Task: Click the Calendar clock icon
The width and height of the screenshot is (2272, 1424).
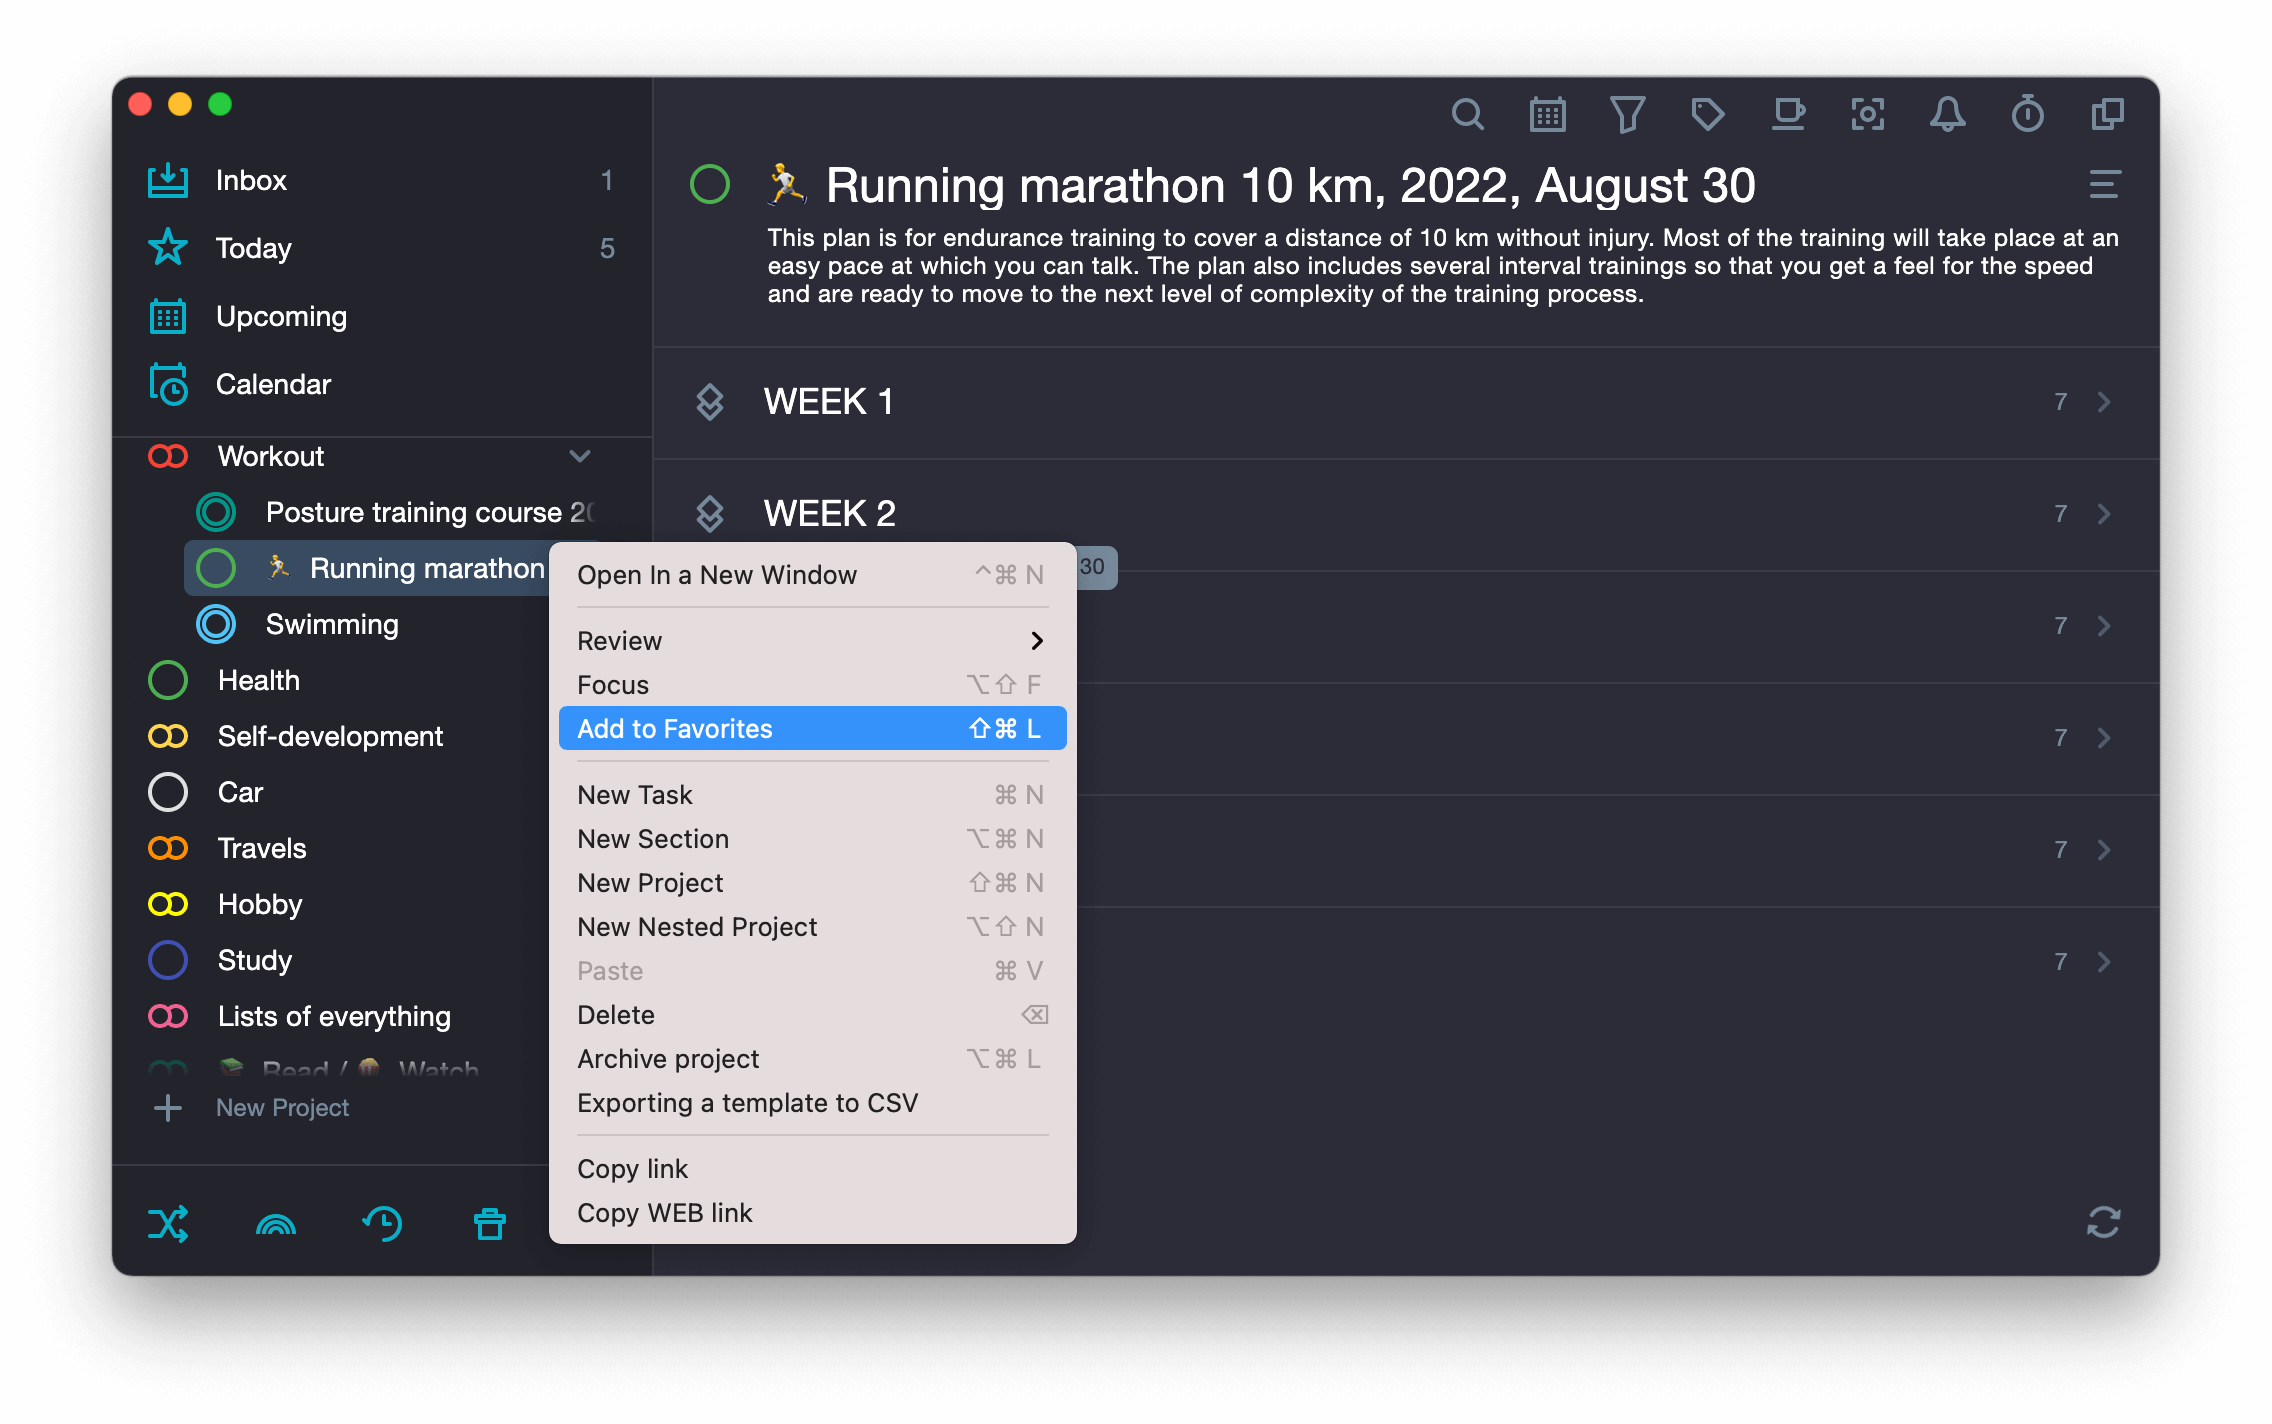Action: 168,384
